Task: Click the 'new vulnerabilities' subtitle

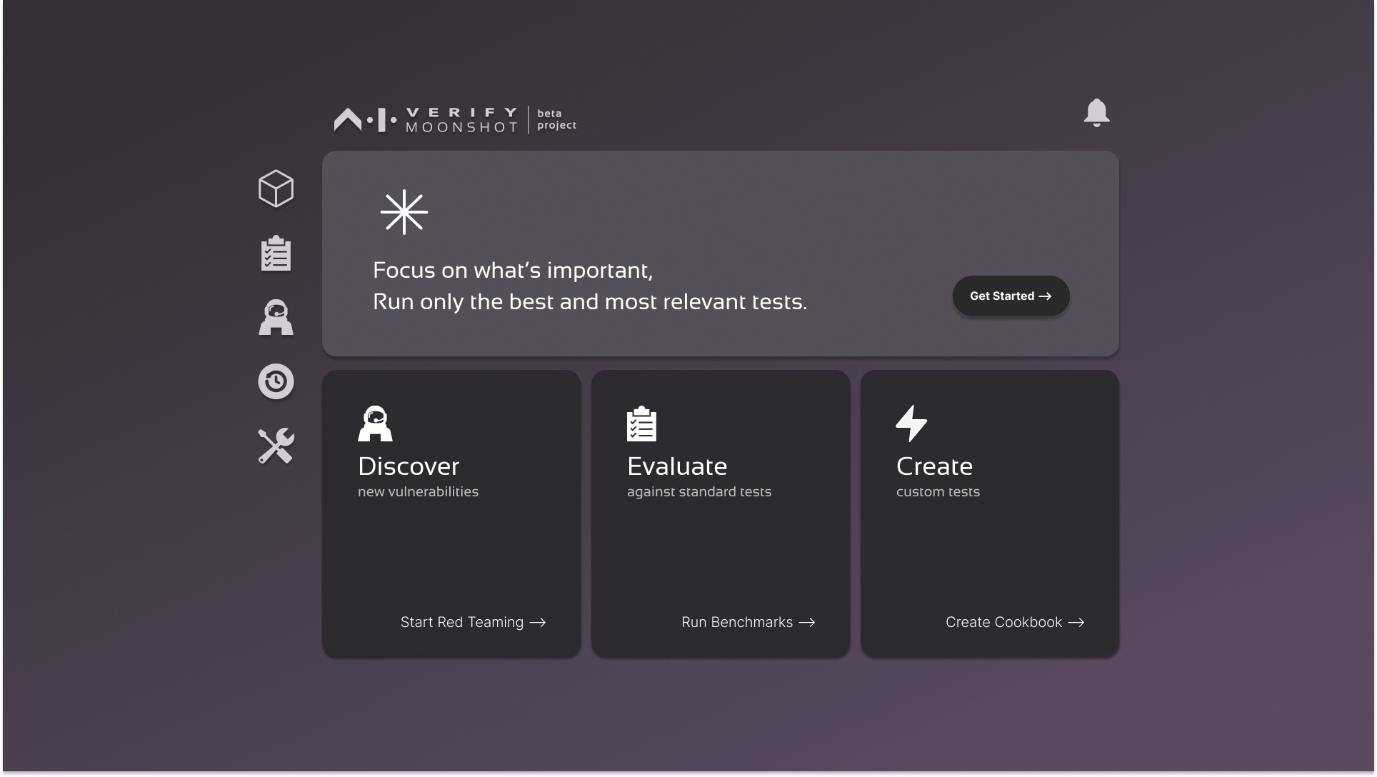Action: coord(418,492)
